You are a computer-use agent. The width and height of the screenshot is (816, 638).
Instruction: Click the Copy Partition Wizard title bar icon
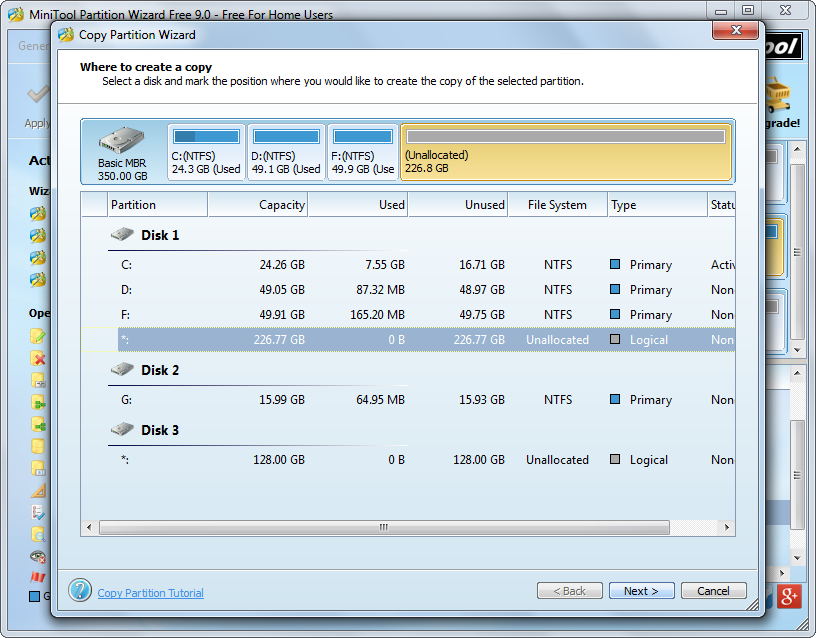(x=66, y=35)
